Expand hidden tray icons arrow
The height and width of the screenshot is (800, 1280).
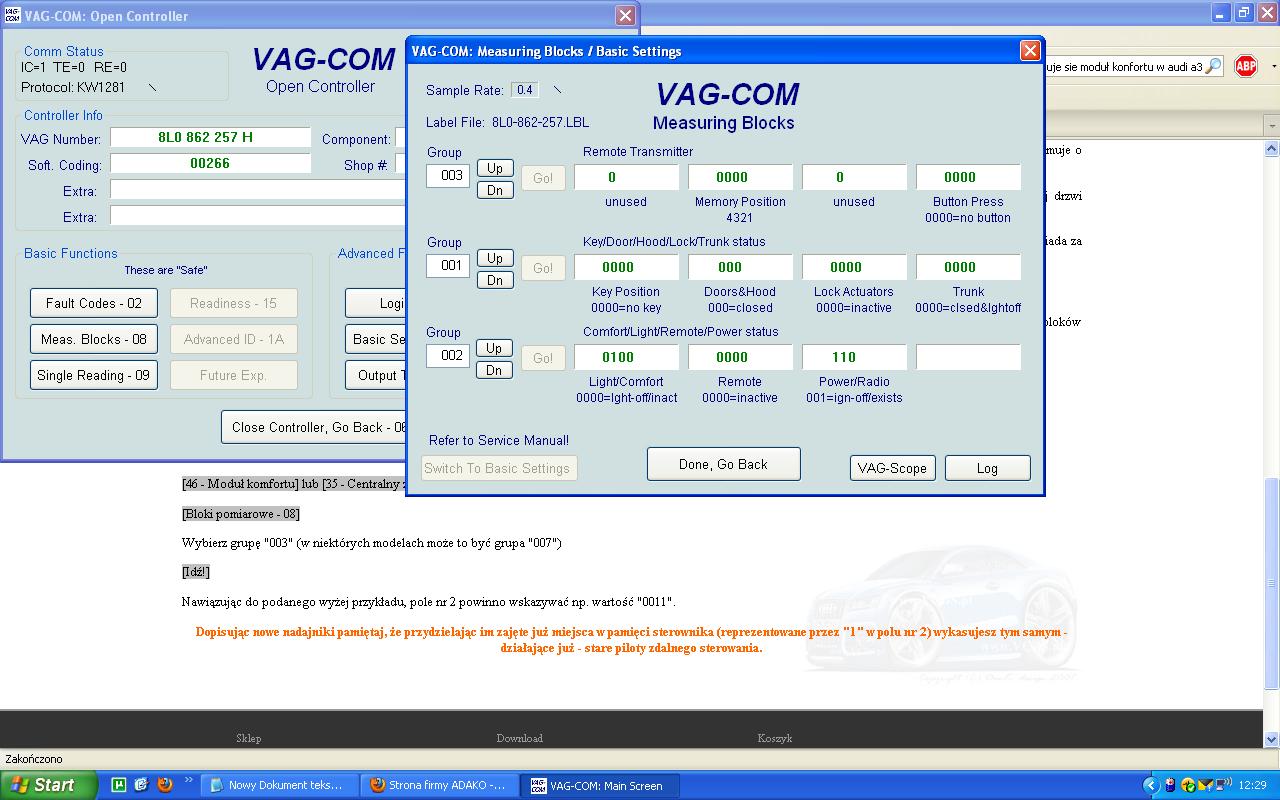(1150, 785)
